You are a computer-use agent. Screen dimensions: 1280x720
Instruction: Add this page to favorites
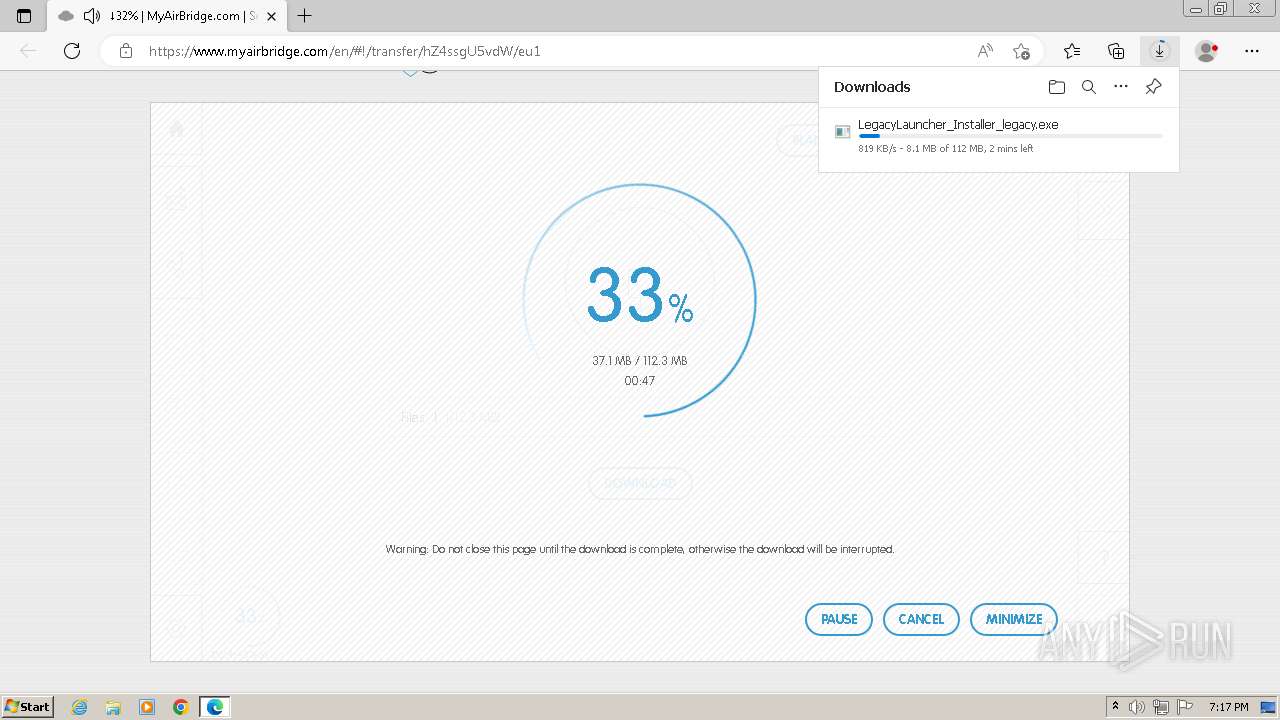pyautogui.click(x=1021, y=51)
